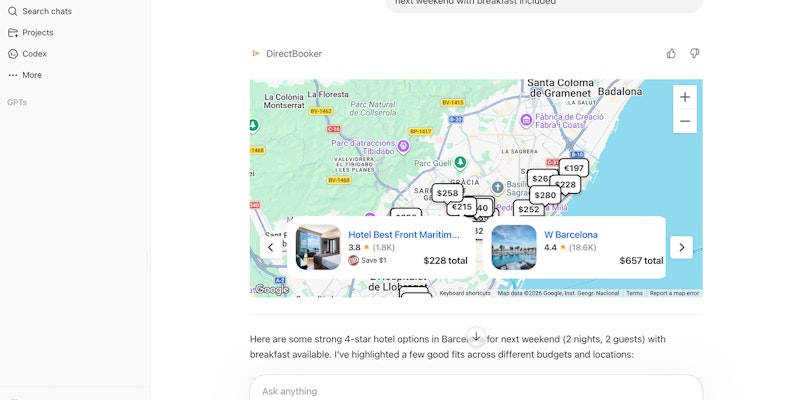Click the Parc Güell map pin

460,163
